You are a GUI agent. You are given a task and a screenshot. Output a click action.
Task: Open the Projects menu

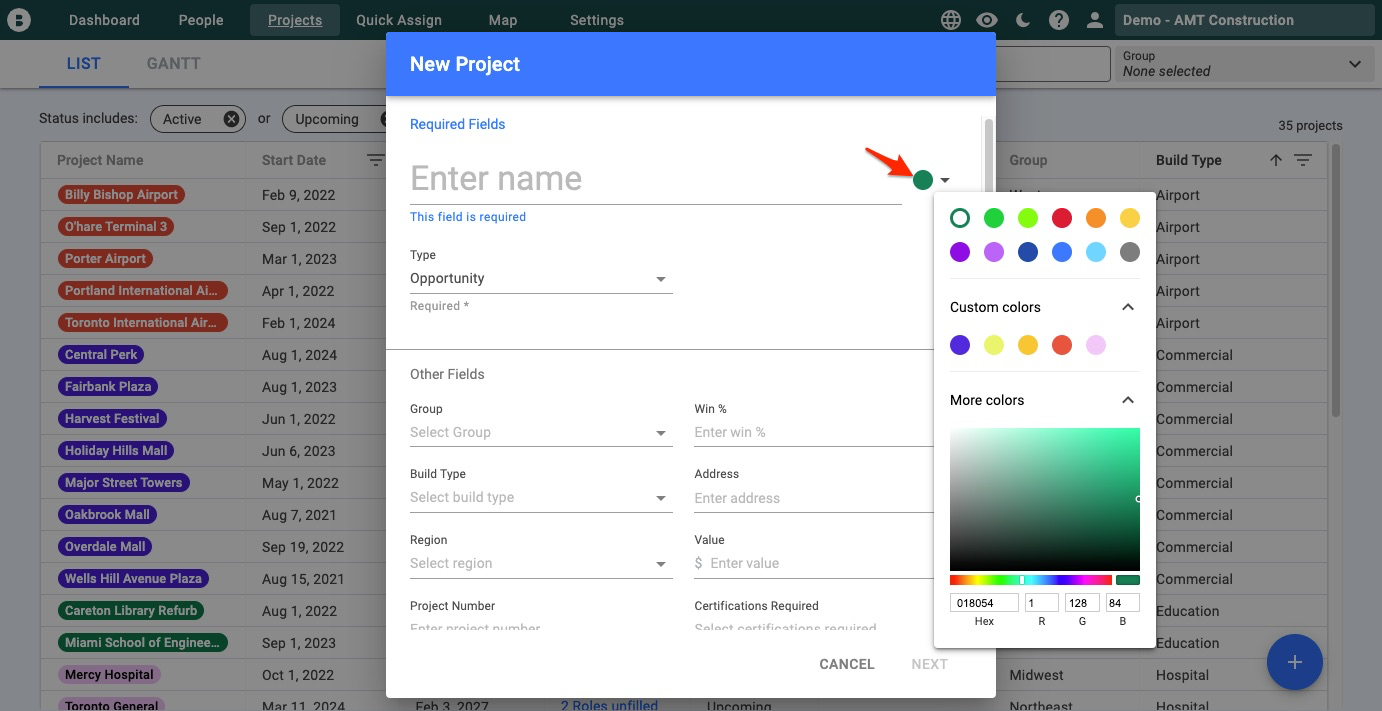click(x=295, y=20)
